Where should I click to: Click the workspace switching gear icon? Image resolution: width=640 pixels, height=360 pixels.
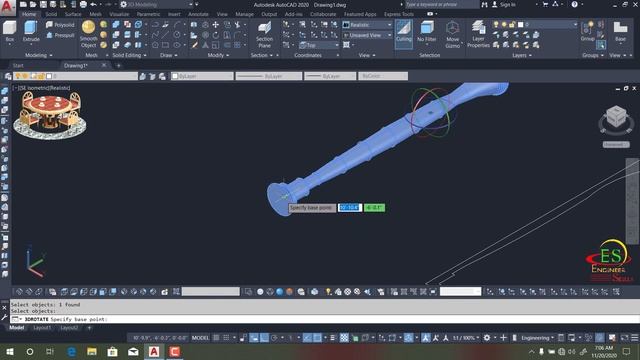(487, 338)
